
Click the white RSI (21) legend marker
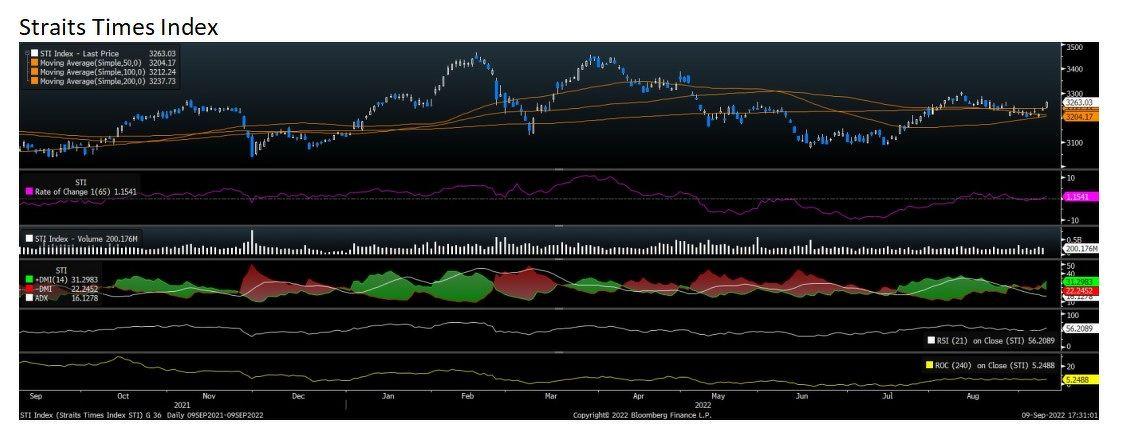coord(931,340)
